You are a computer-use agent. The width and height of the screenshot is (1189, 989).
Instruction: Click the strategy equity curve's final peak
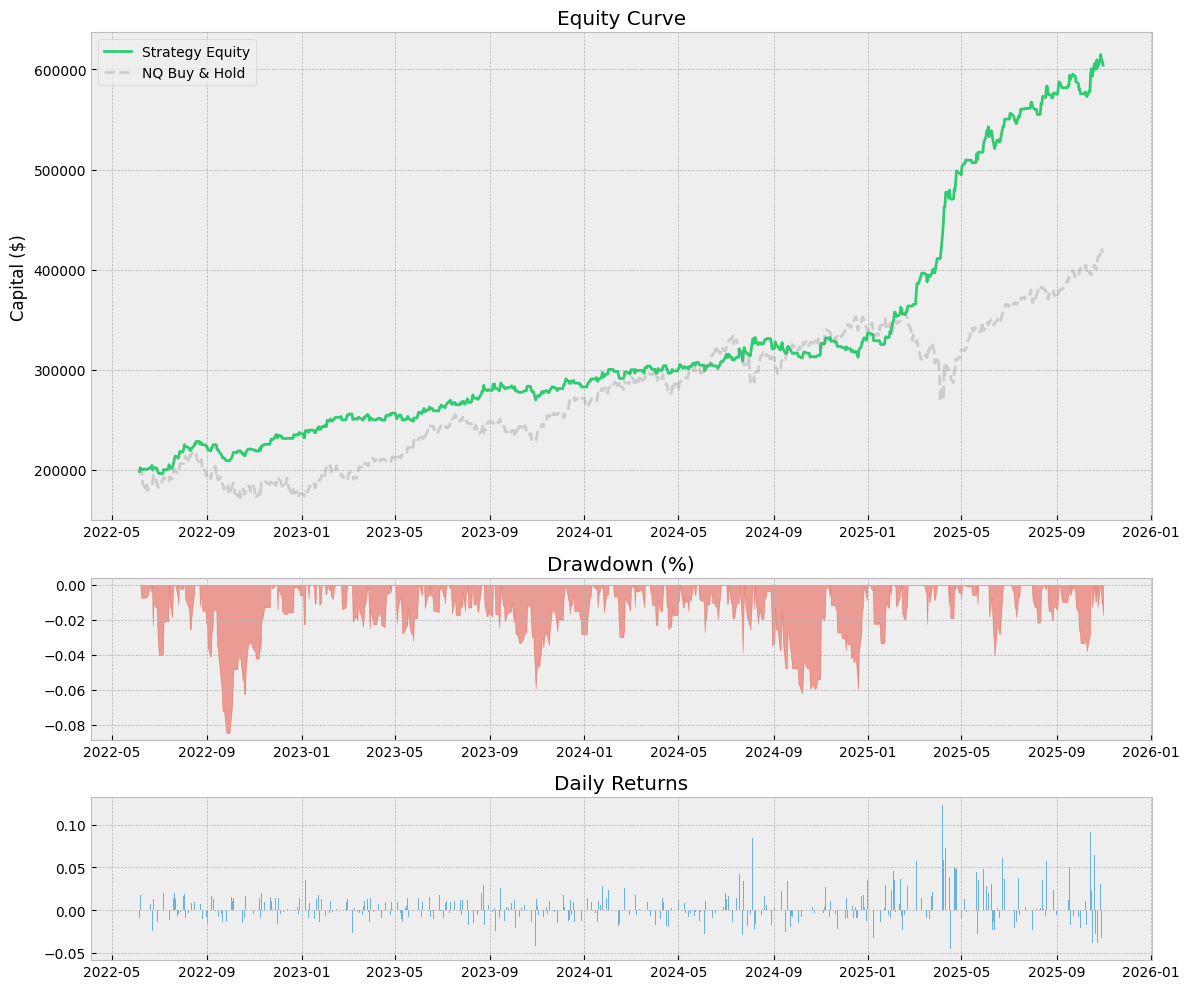point(1101,55)
